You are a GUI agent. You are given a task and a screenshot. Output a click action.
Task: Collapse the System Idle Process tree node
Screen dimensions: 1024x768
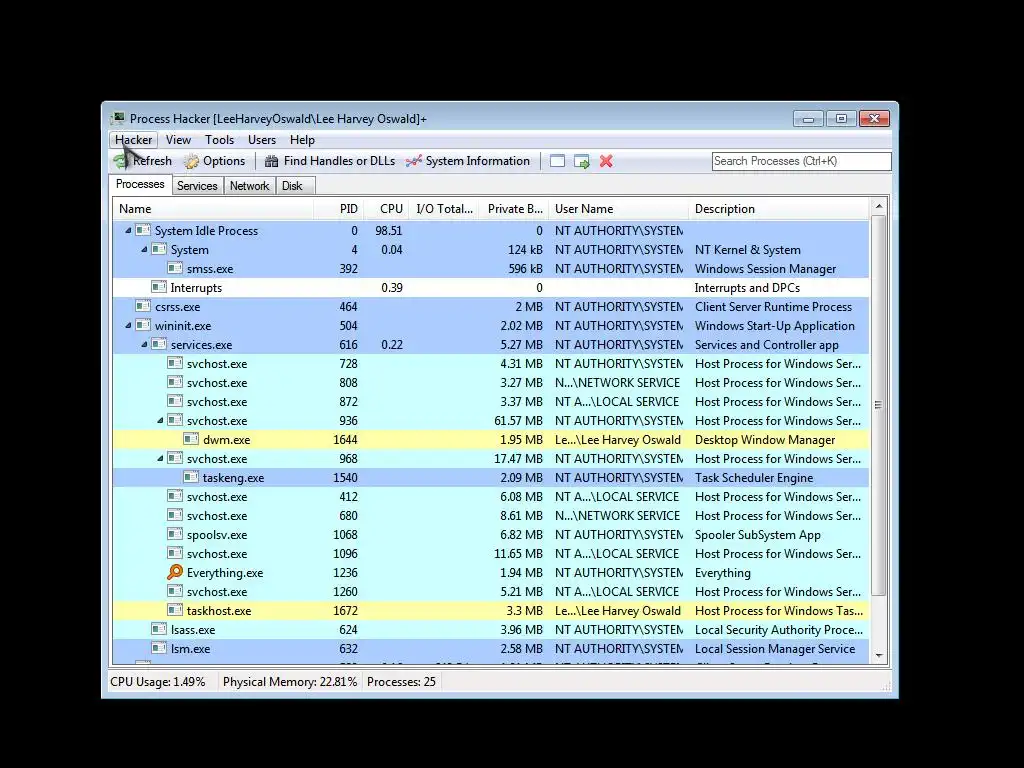click(x=128, y=231)
